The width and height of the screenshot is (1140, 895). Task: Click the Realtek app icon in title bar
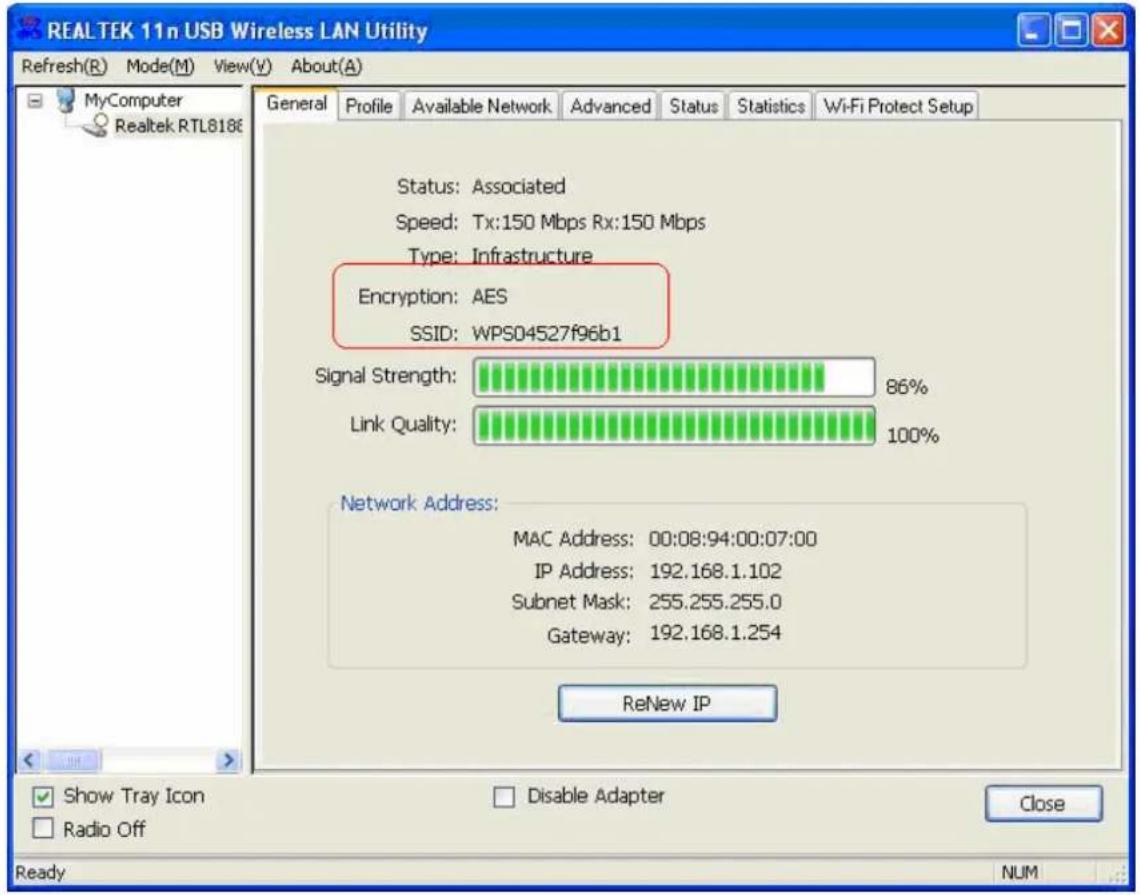28,28
